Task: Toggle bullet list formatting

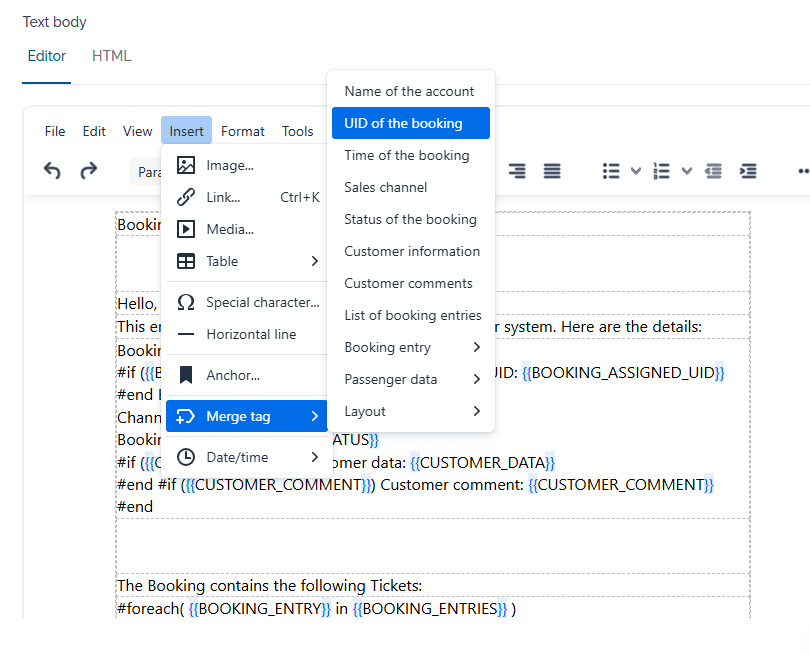Action: (611, 171)
